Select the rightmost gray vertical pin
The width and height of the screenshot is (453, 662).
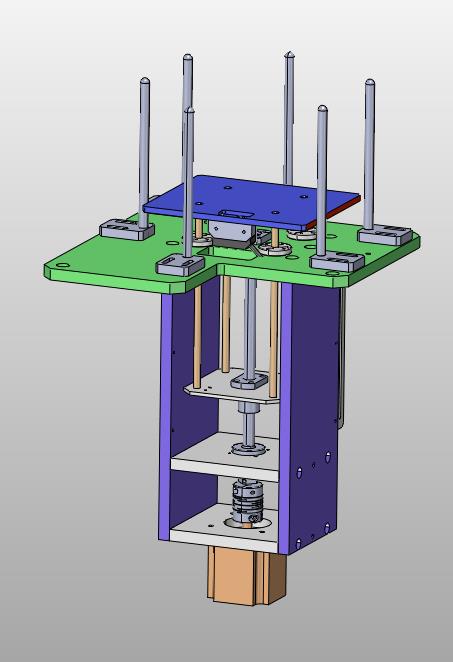coord(369,154)
